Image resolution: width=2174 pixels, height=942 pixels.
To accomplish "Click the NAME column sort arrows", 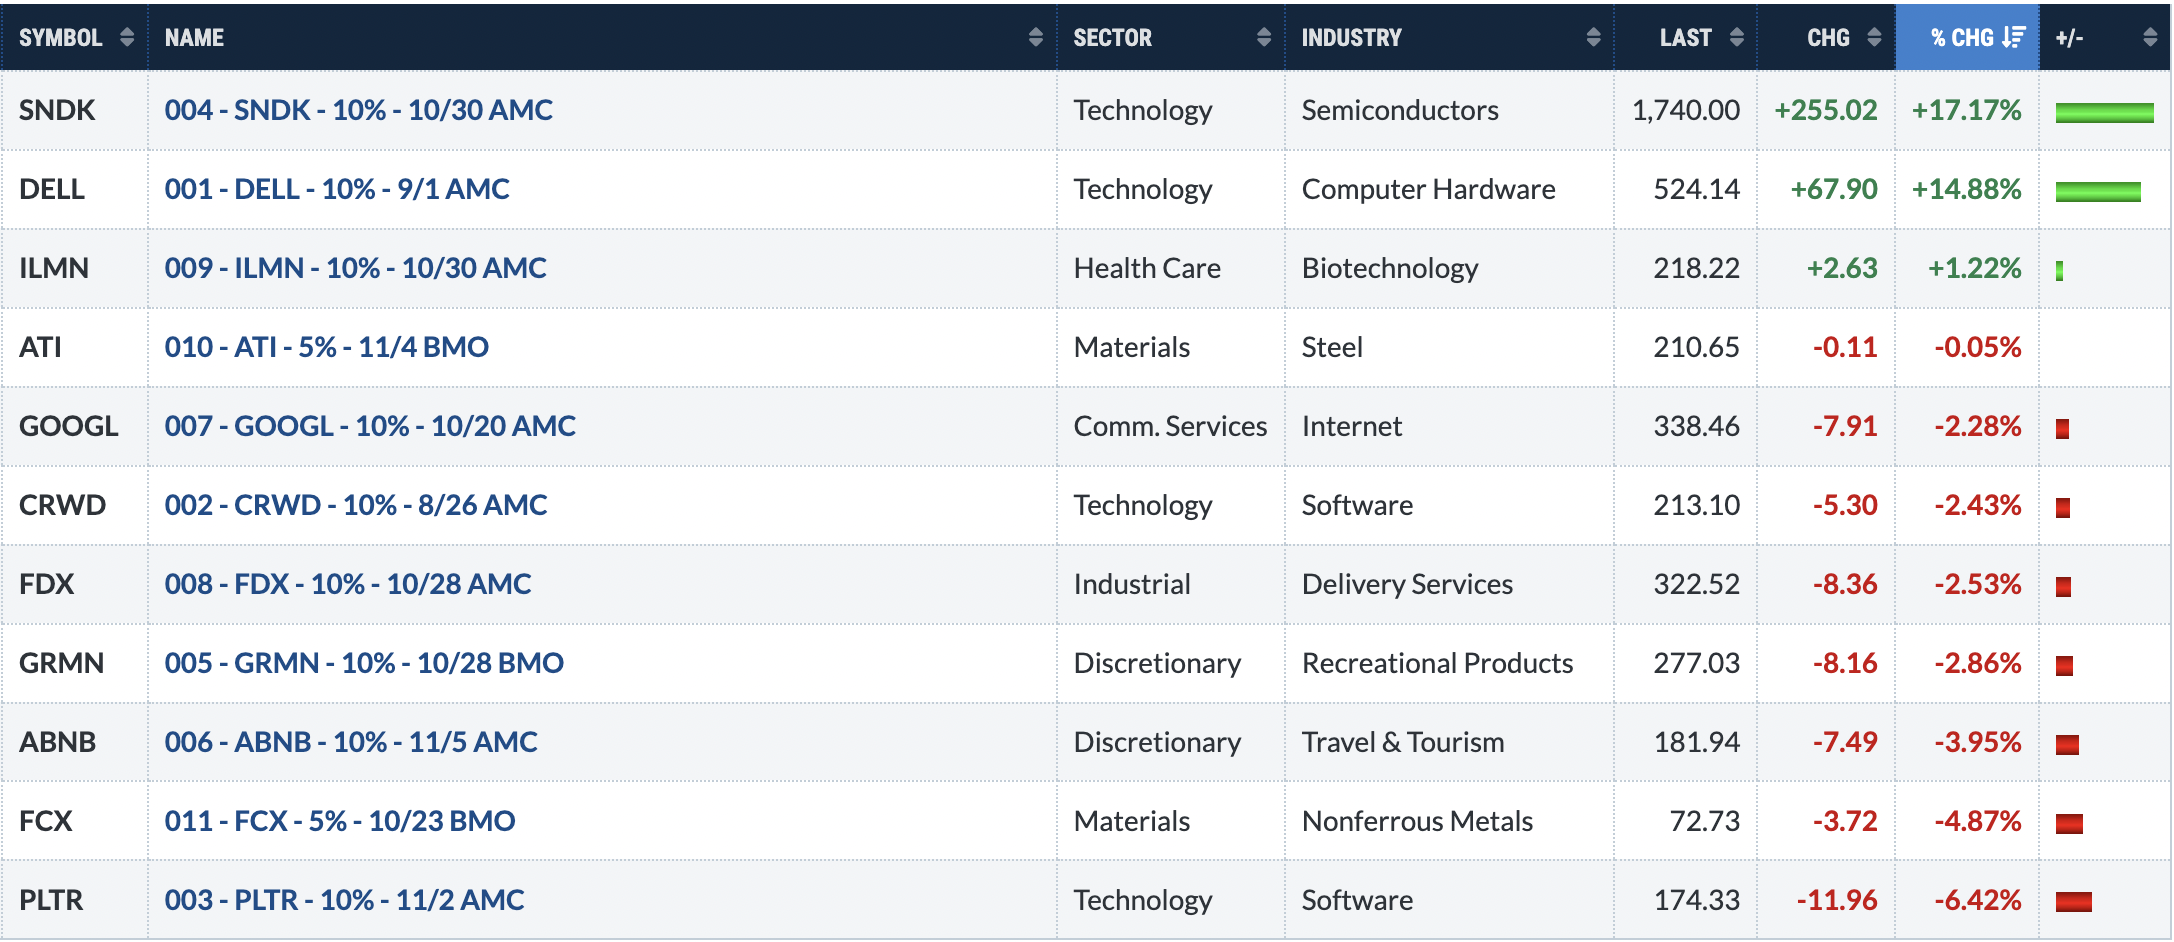I will point(1035,37).
